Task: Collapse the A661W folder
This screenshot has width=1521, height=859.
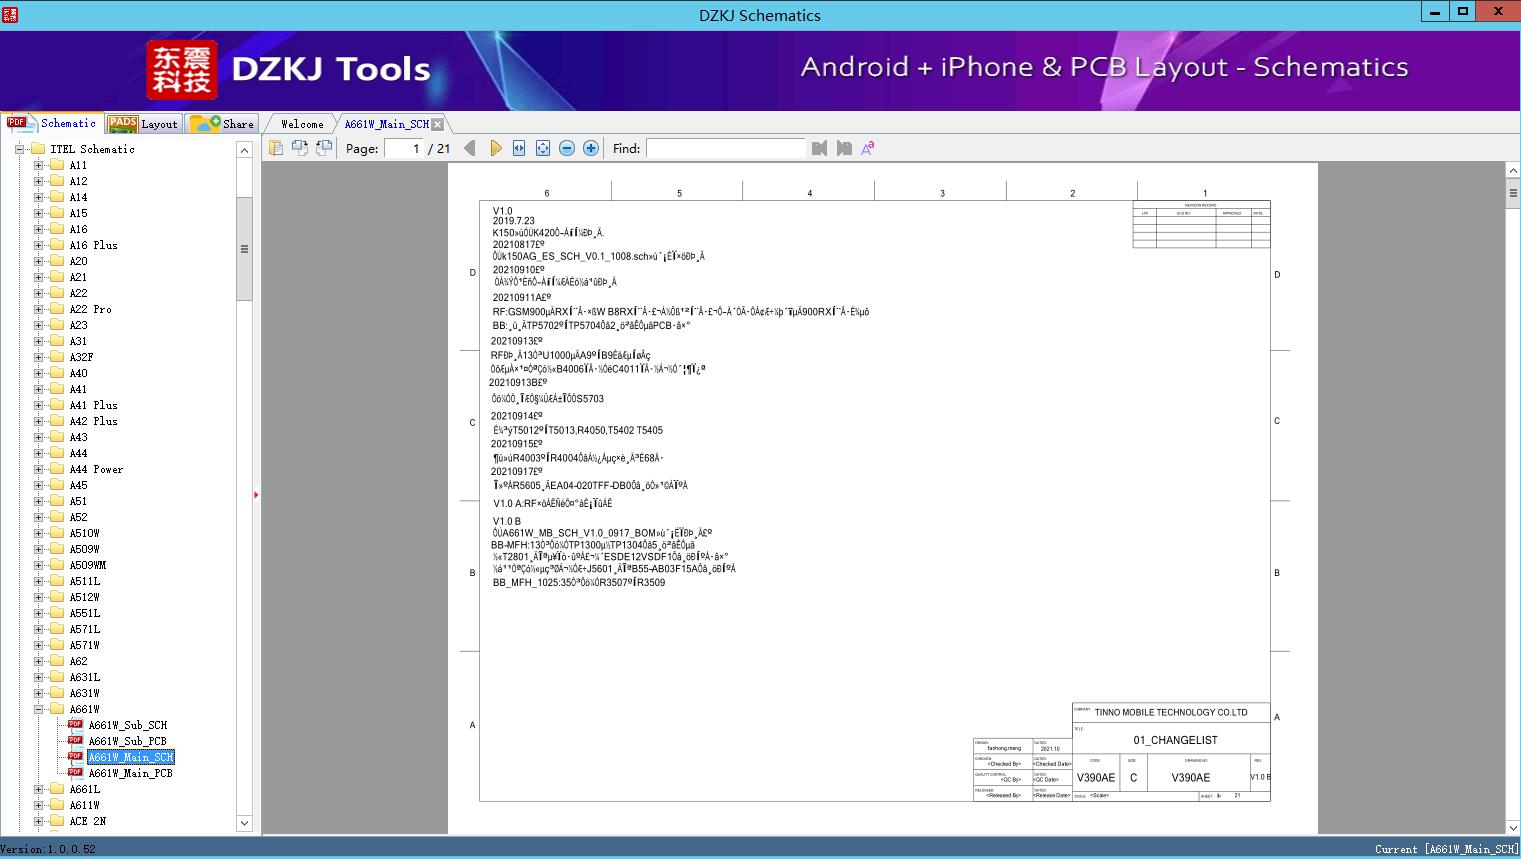Action: pyautogui.click(x=38, y=709)
